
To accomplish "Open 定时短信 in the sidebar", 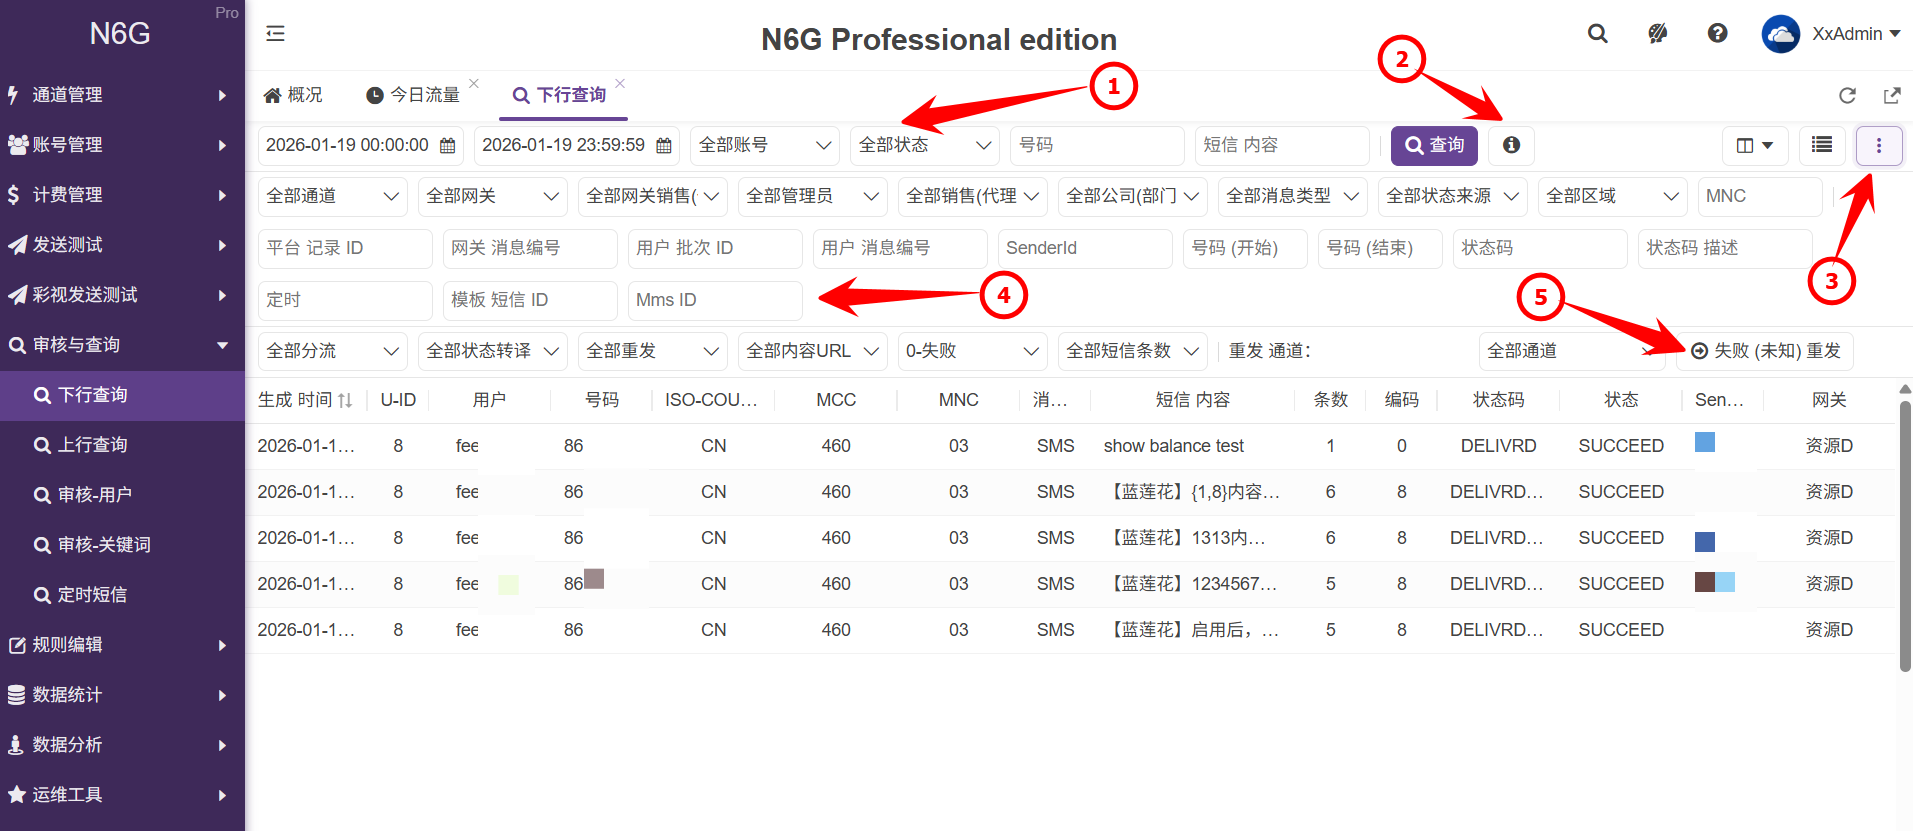I will 122,595.
